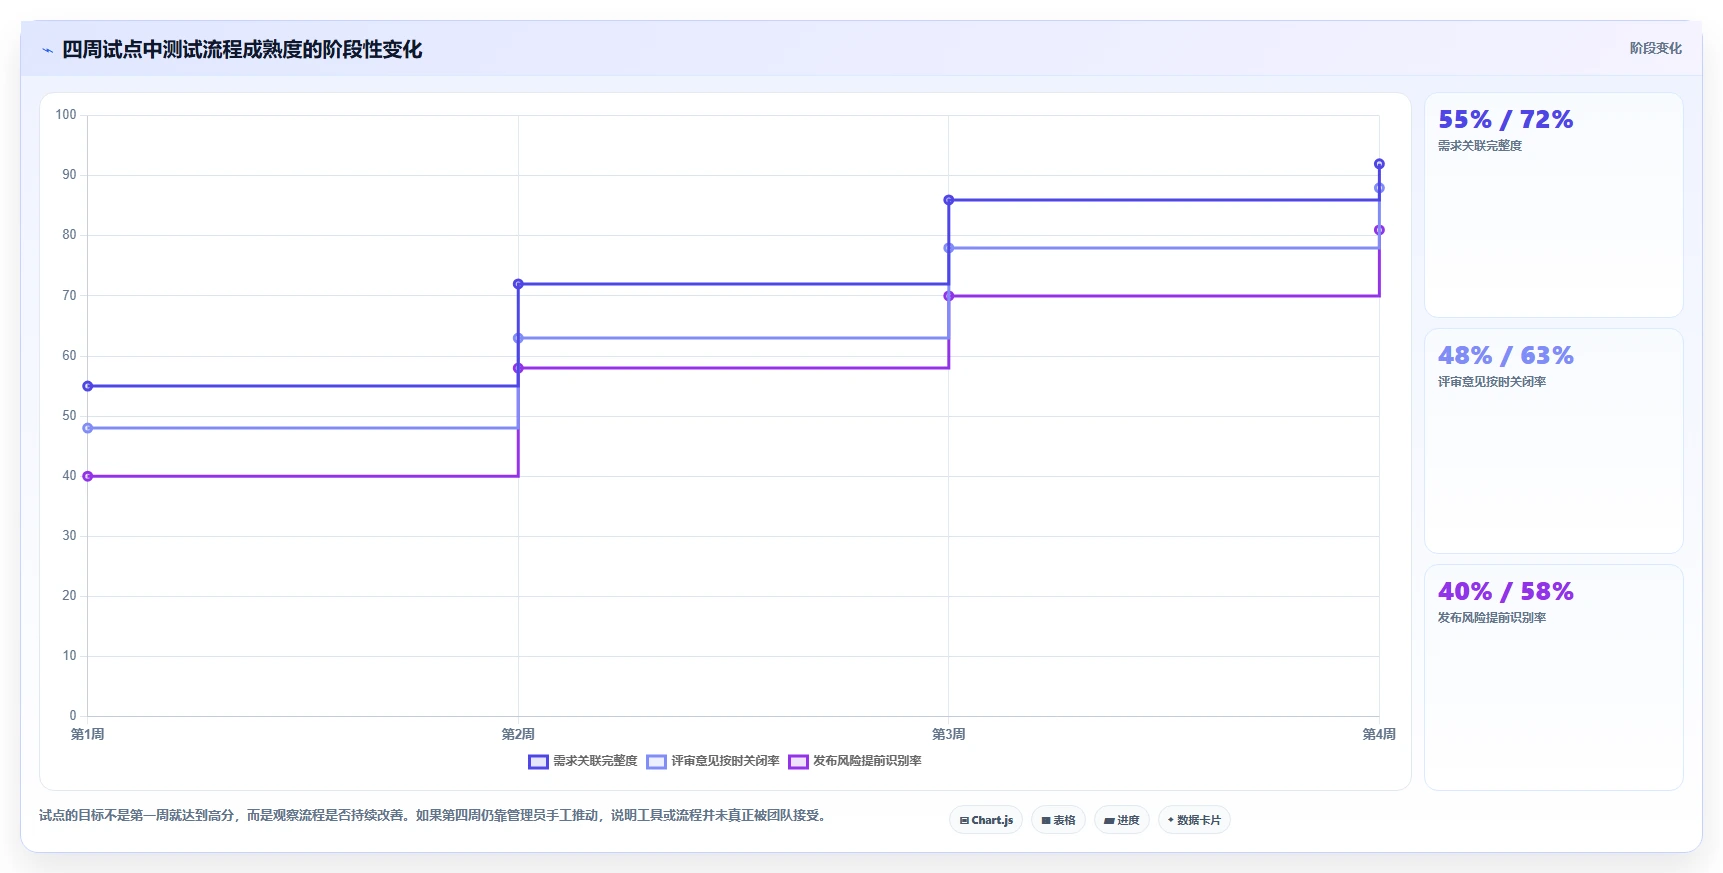This screenshot has width=1723, height=873.
Task: Click the 评审意见按时关闭率 card caption
Action: (1492, 382)
